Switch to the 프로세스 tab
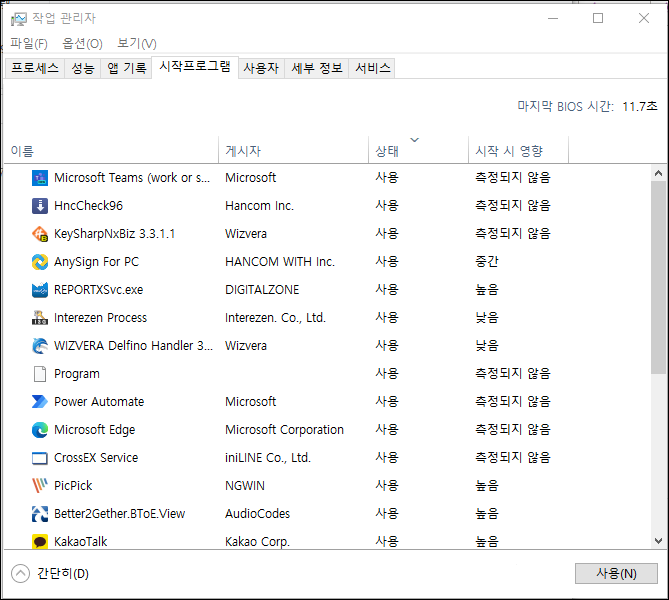The height and width of the screenshot is (600, 669). (x=35, y=68)
